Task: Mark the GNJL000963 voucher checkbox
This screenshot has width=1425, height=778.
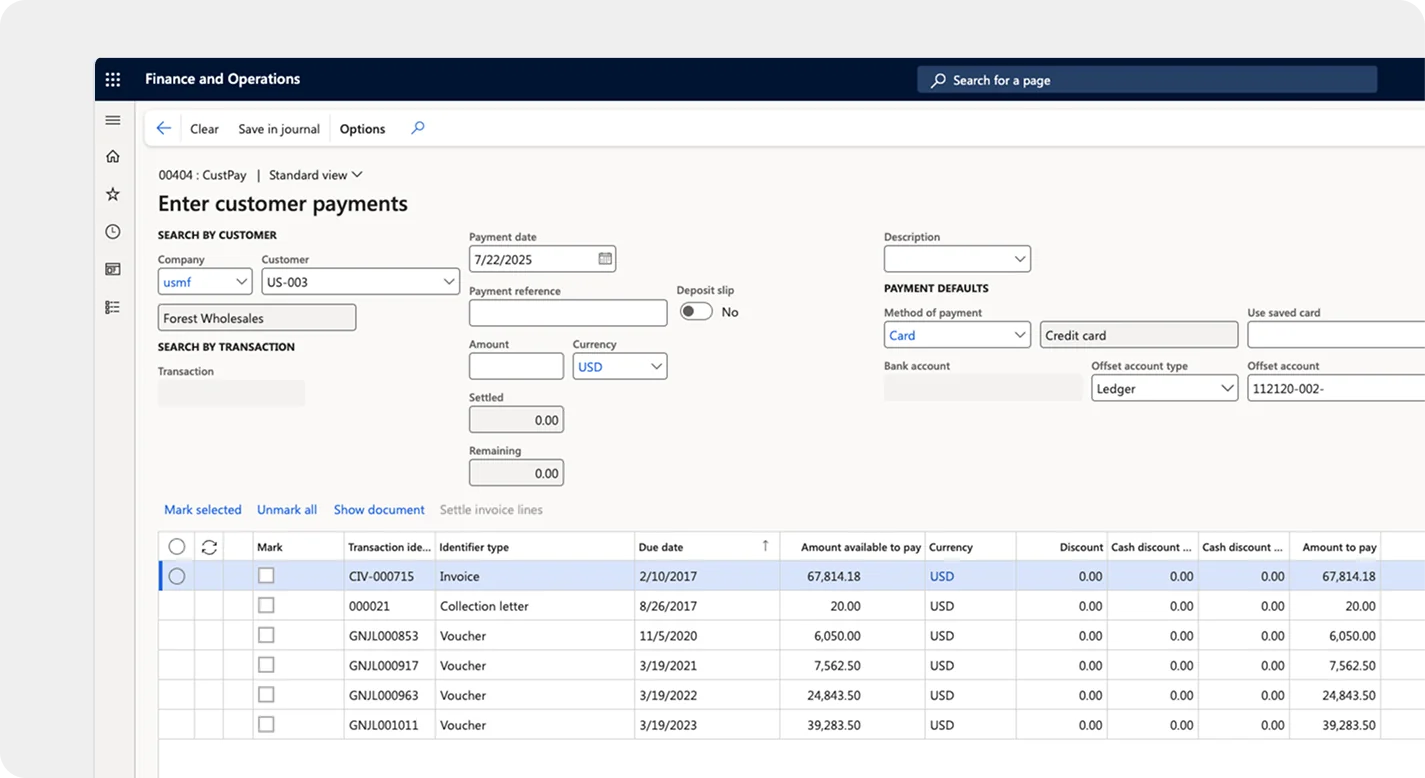Action: tap(266, 695)
